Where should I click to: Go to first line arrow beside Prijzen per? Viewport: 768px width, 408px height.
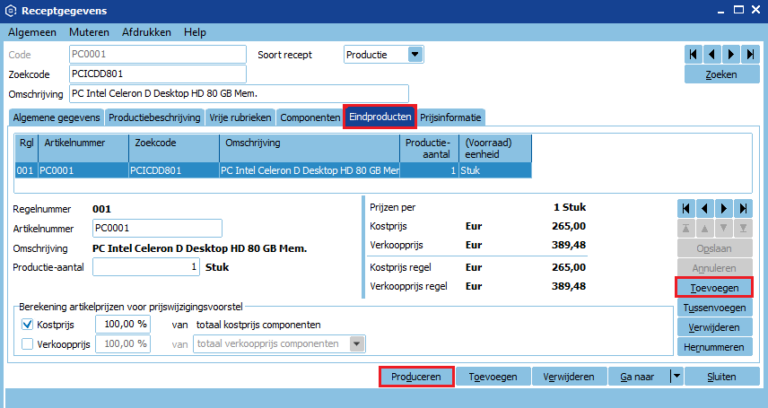pyautogui.click(x=686, y=208)
